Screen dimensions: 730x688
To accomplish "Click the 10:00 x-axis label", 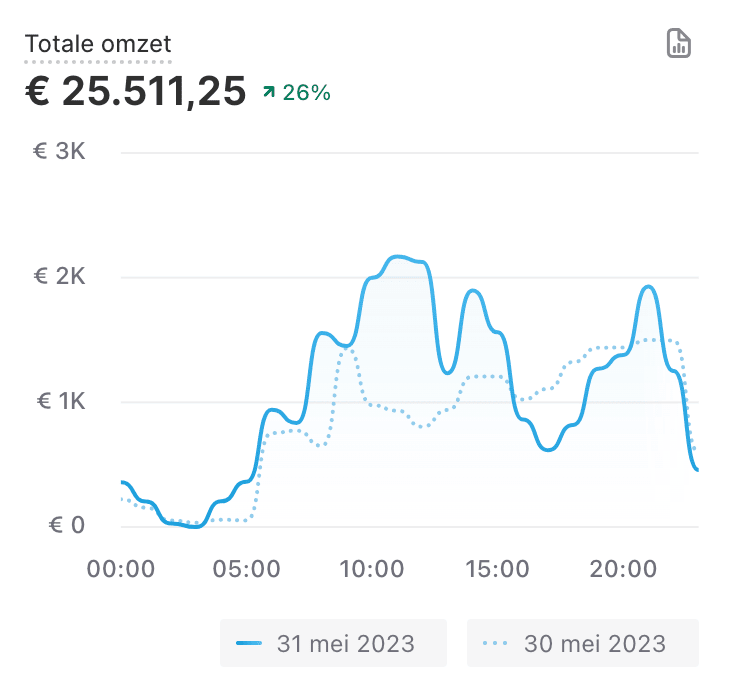I will pyautogui.click(x=371, y=570).
